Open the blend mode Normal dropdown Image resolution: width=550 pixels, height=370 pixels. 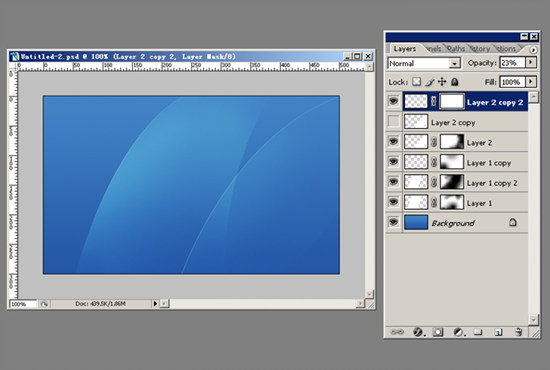click(454, 63)
